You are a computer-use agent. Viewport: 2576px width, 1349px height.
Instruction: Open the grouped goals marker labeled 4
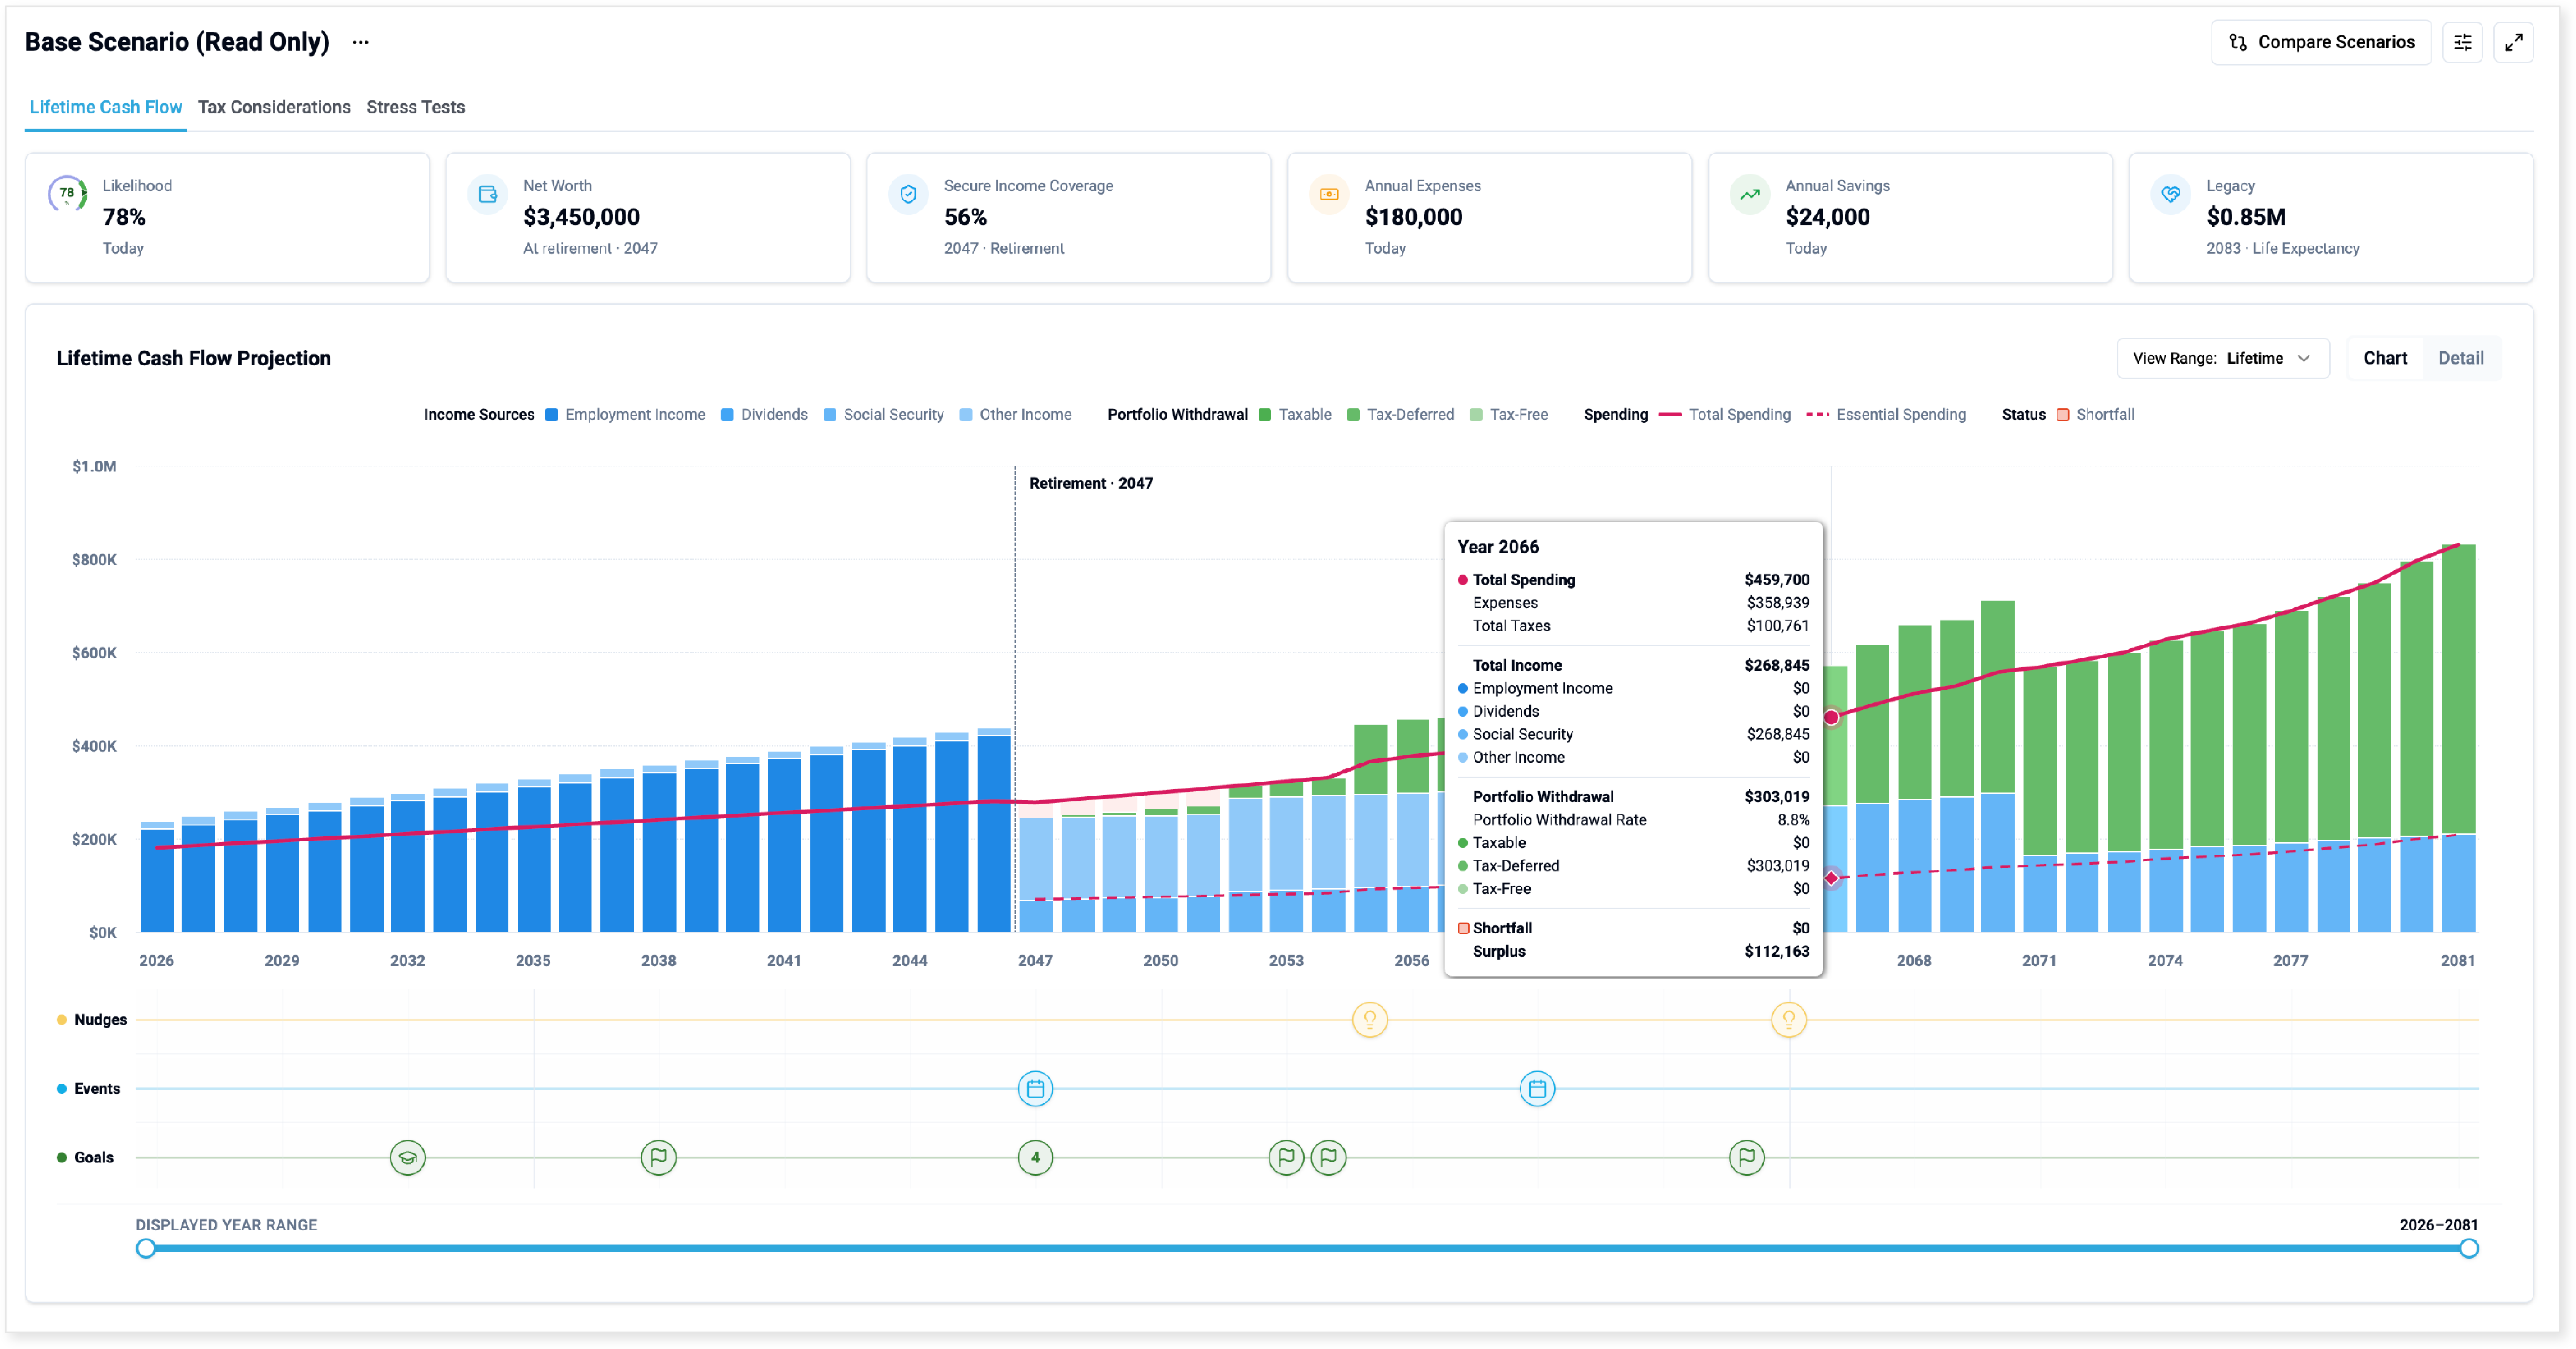click(1036, 1158)
